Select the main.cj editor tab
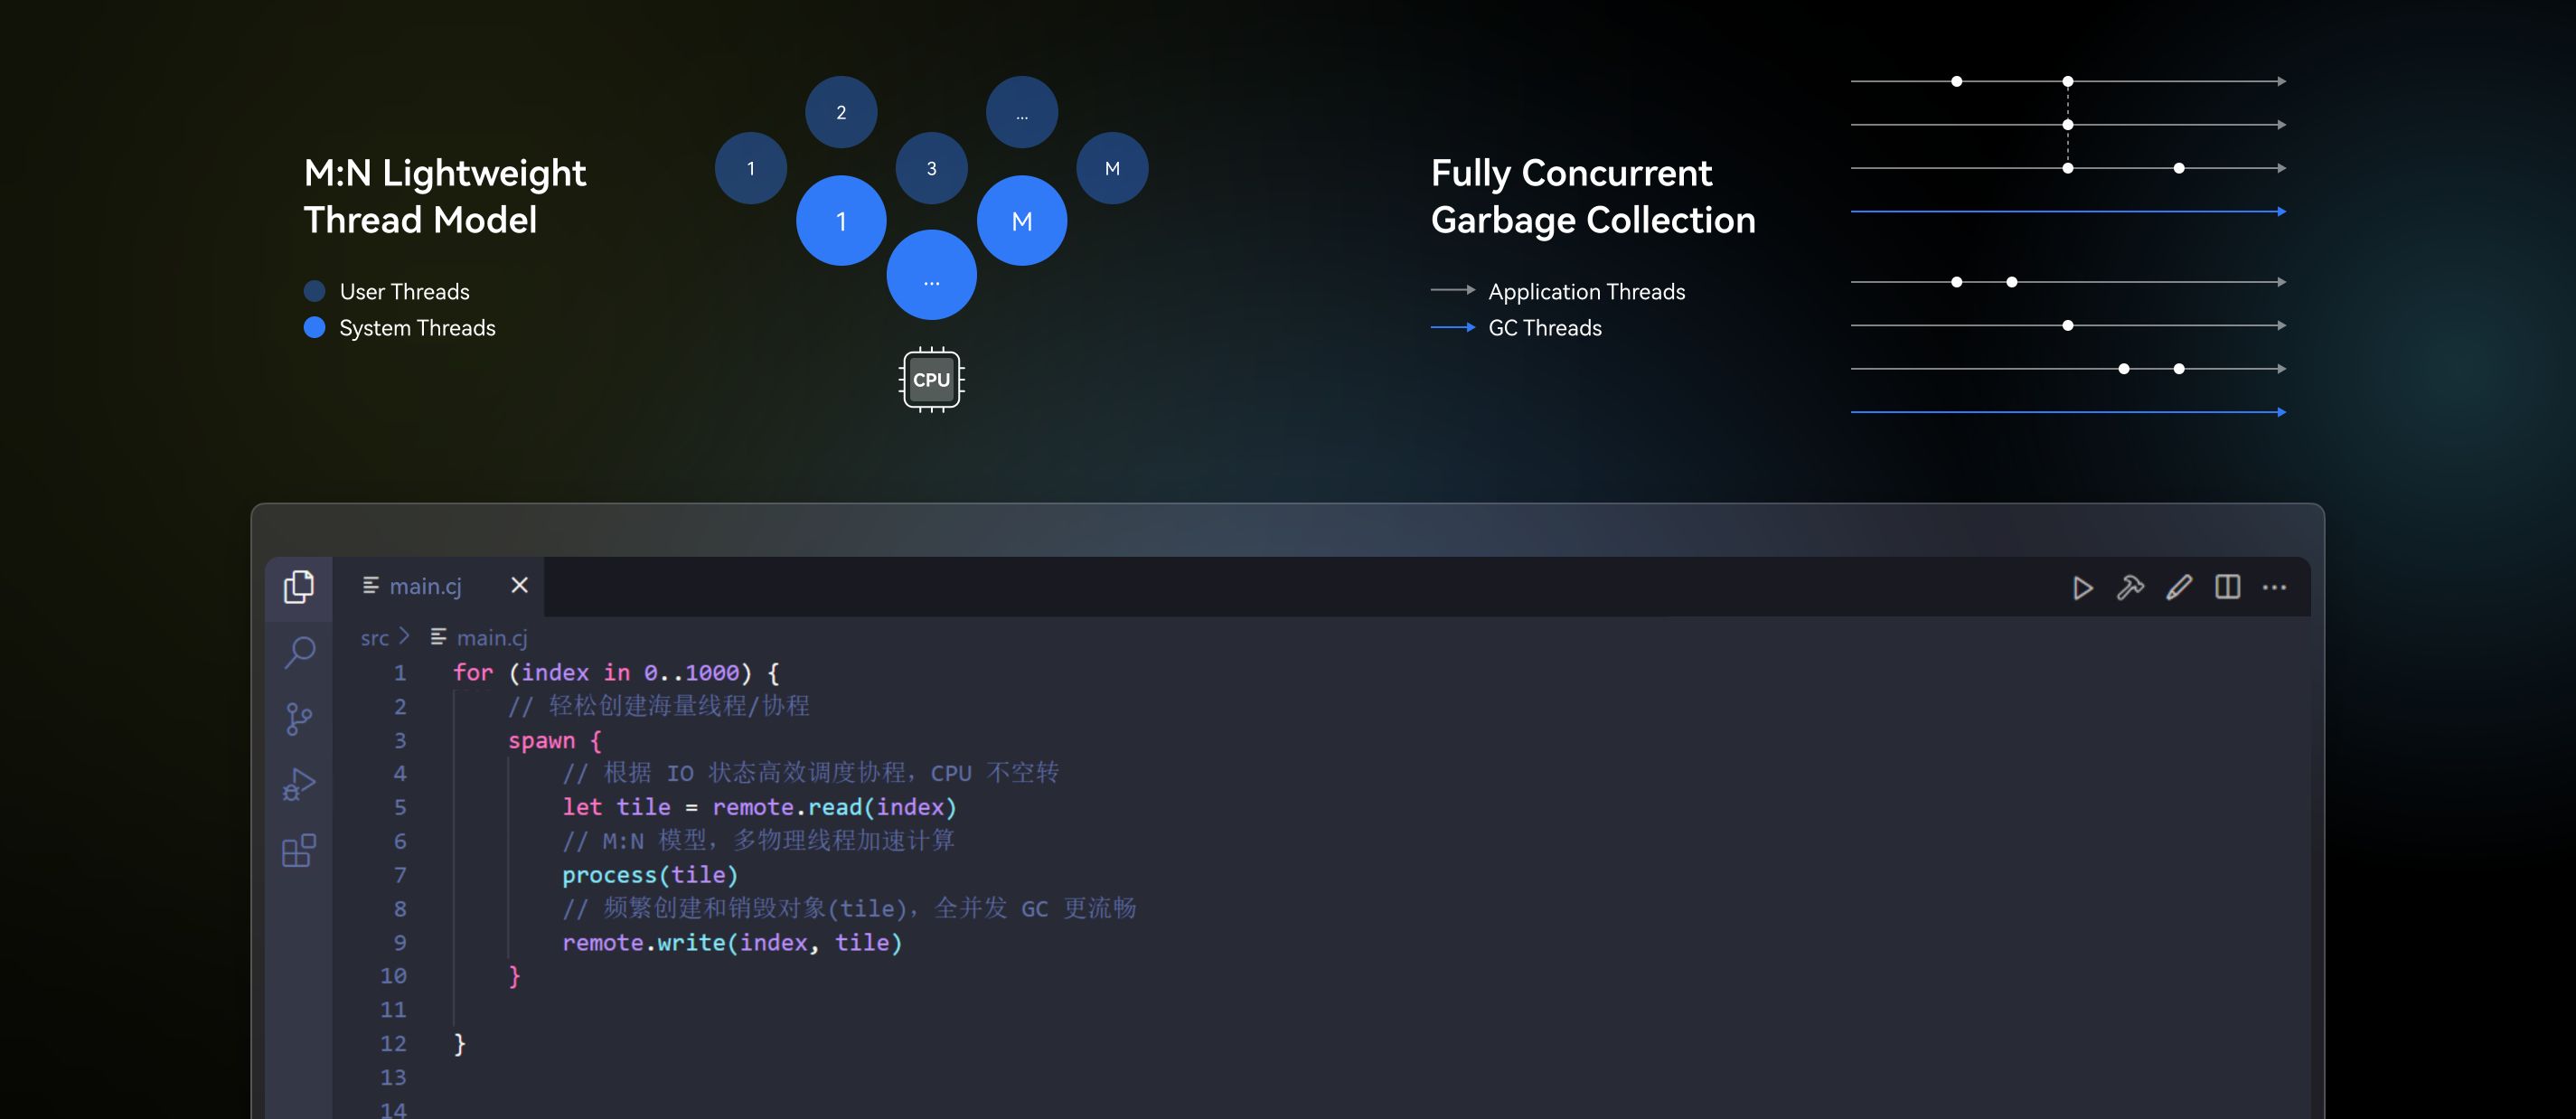Viewport: 2576px width, 1119px height. [424, 586]
